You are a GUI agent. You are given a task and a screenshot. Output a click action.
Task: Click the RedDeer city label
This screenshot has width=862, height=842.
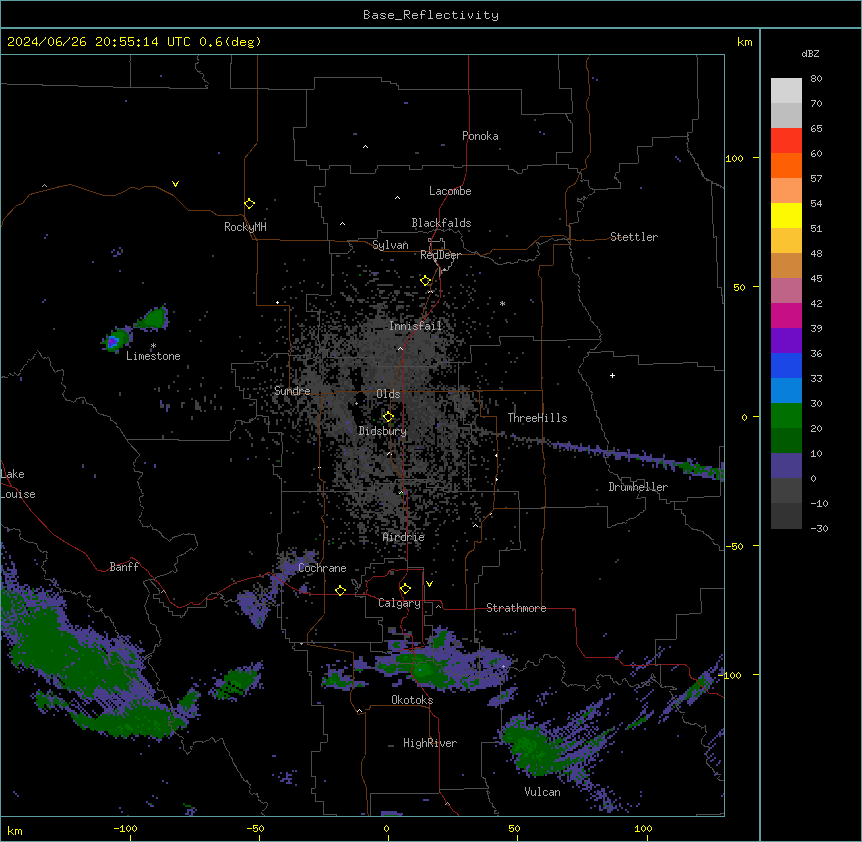point(440,255)
